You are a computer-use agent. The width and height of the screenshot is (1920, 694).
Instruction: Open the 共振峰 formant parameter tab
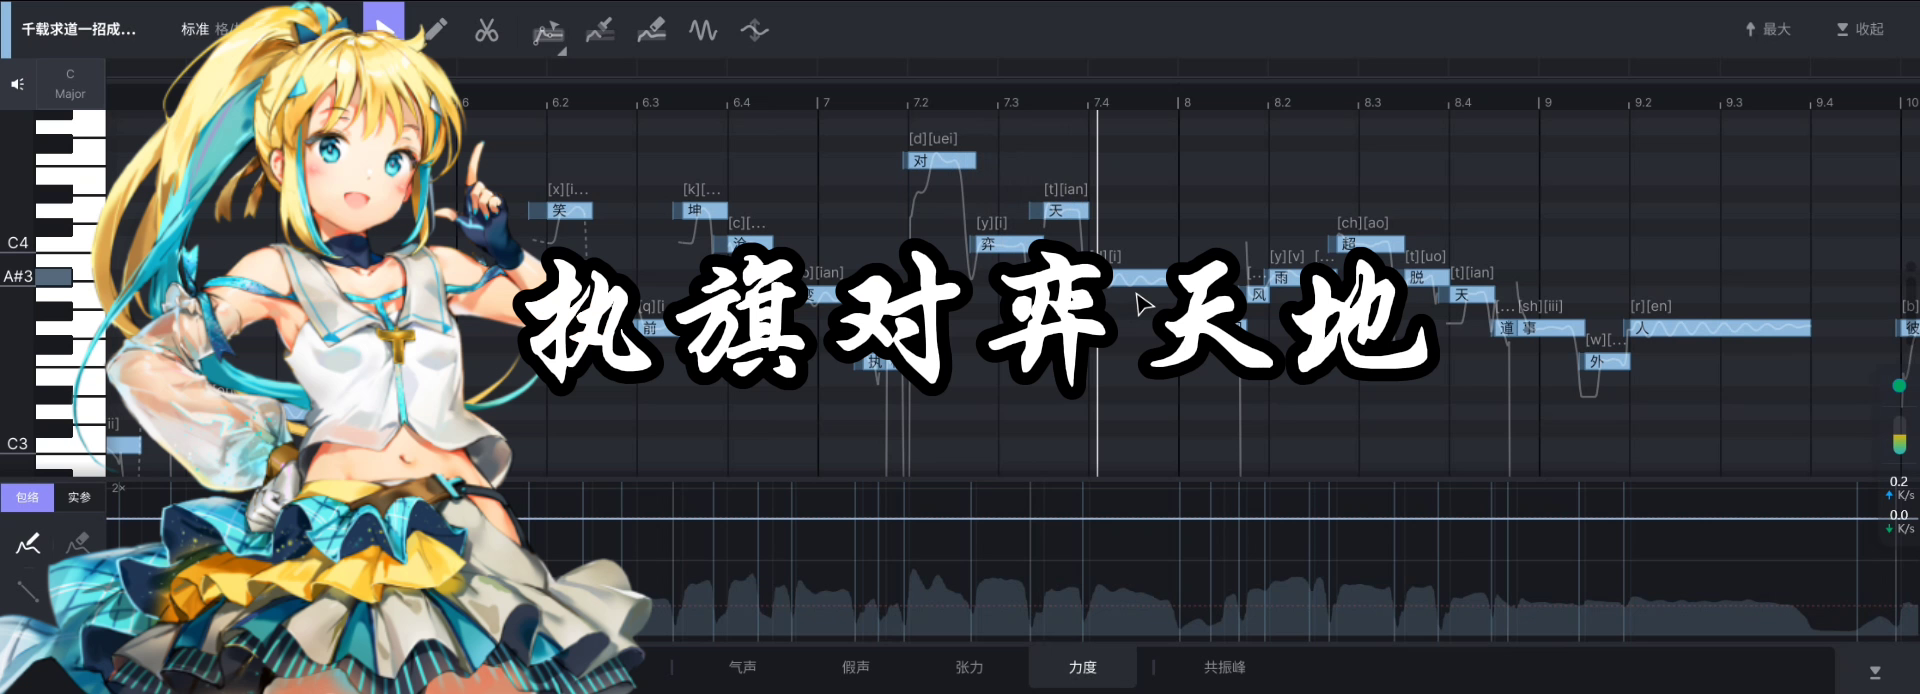pos(1225,667)
